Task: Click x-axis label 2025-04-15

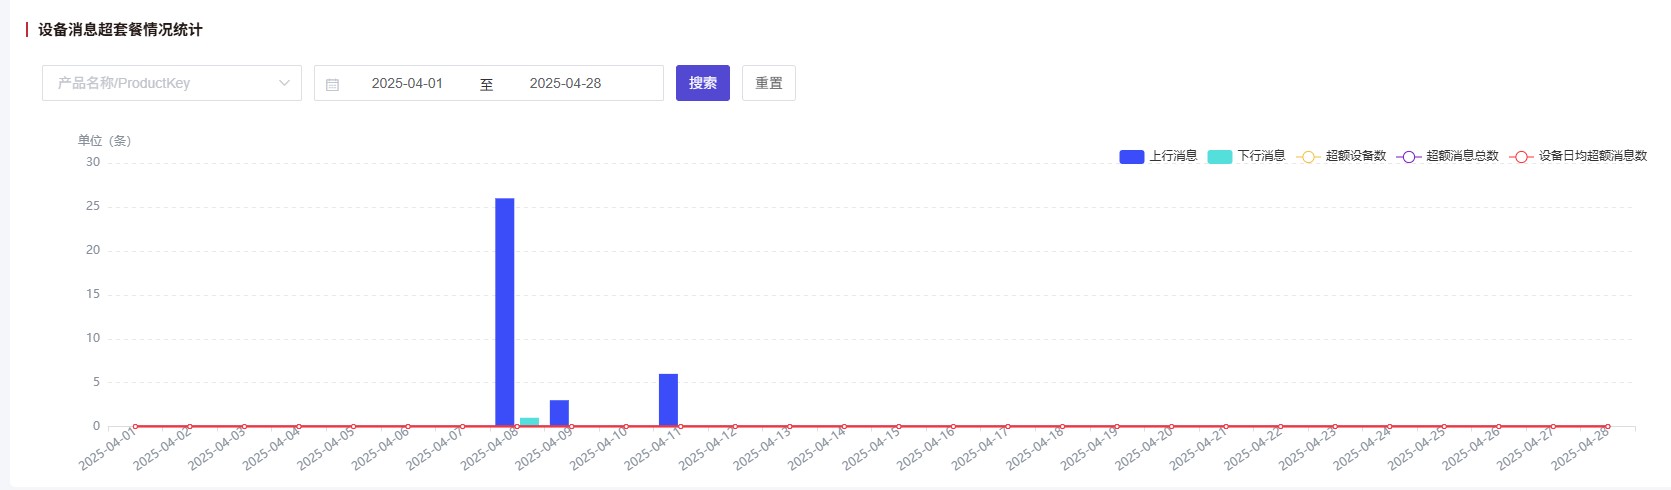Action: 871,448
